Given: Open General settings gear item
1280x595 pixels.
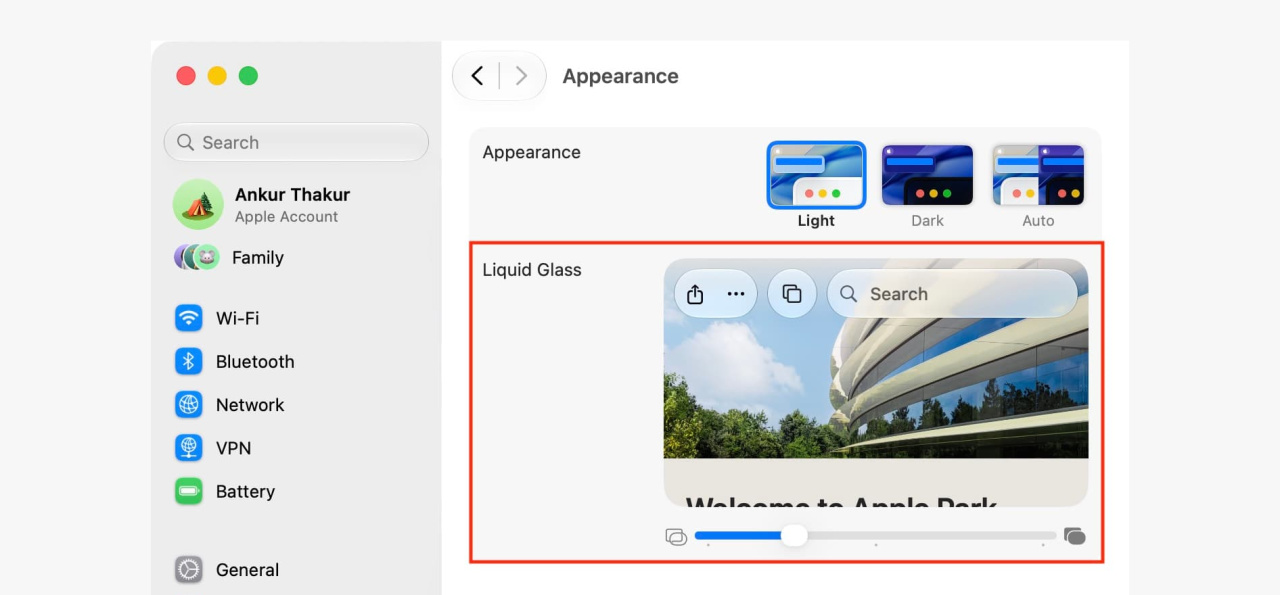Looking at the screenshot, I should [x=227, y=570].
